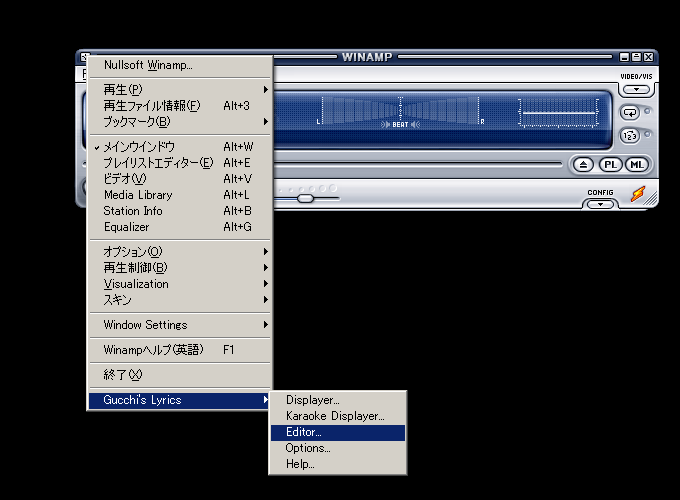
Task: Toggle the shuffle 123 button
Action: pyautogui.click(x=630, y=136)
